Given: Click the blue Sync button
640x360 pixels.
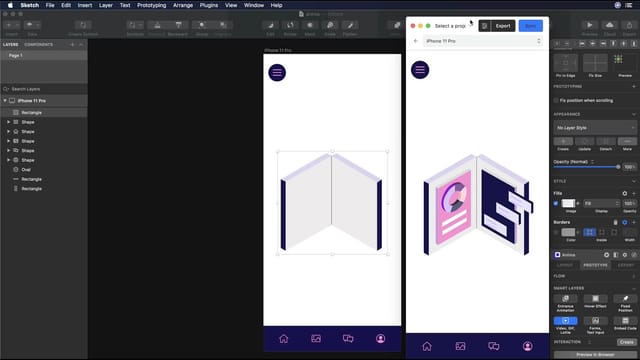Looking at the screenshot, I should (531, 26).
